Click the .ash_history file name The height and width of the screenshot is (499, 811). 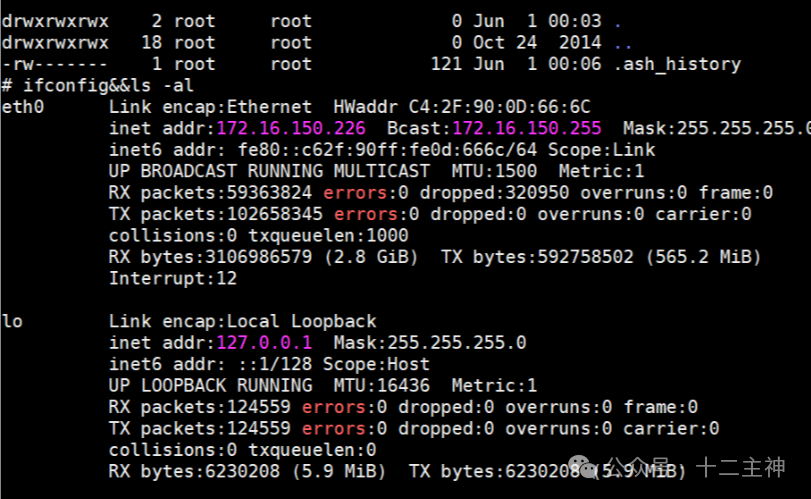[x=676, y=64]
